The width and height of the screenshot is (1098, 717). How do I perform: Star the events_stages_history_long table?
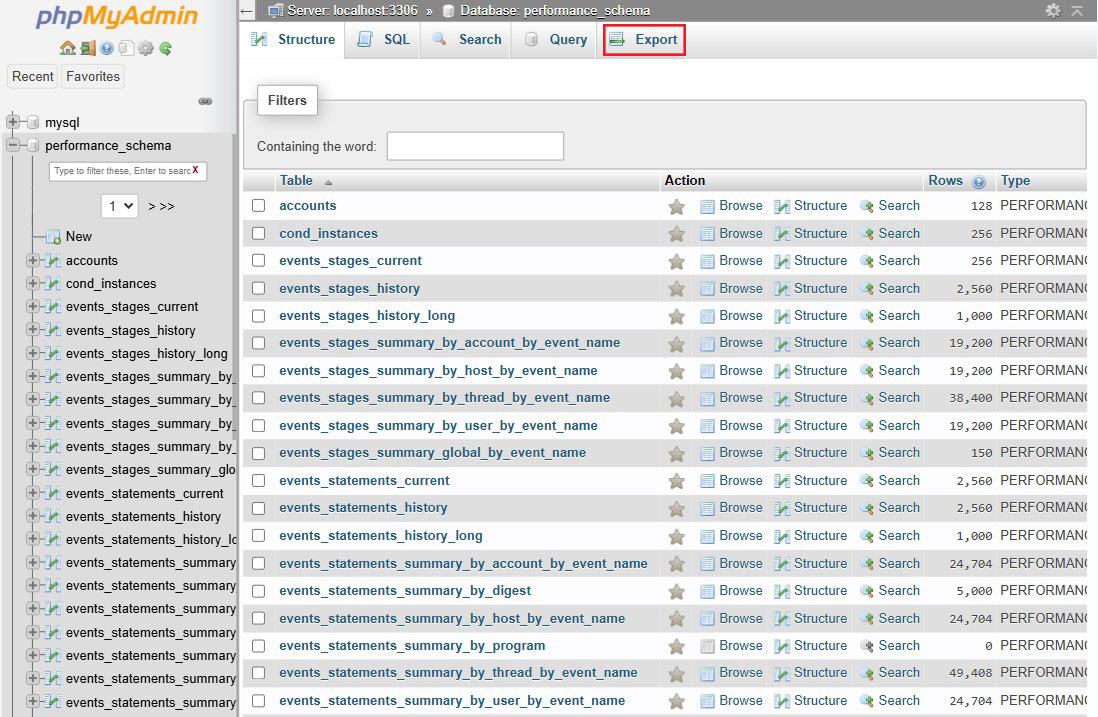click(x=676, y=316)
